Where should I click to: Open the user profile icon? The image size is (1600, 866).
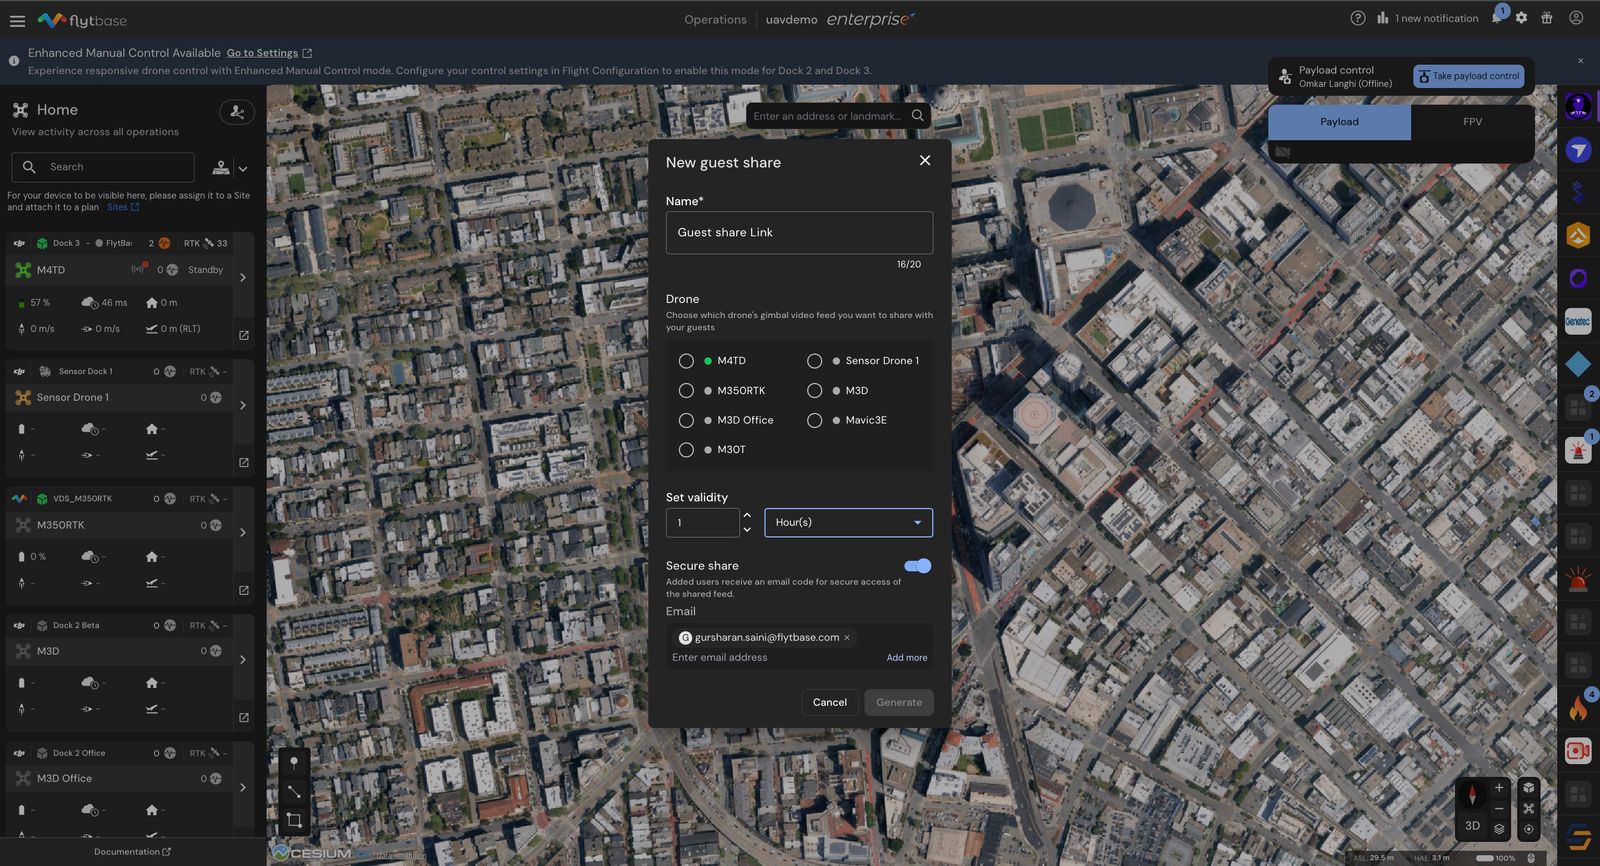(1576, 18)
